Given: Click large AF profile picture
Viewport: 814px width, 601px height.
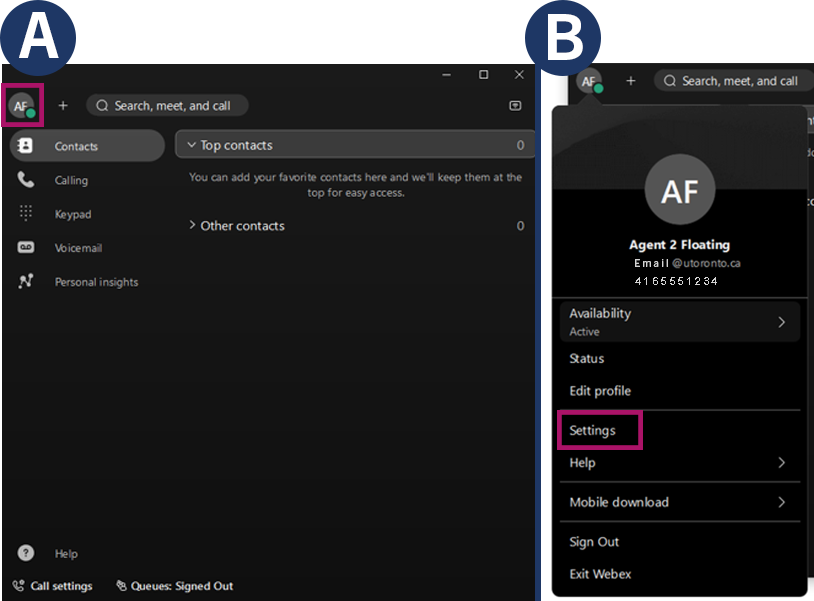Looking at the screenshot, I should [680, 189].
